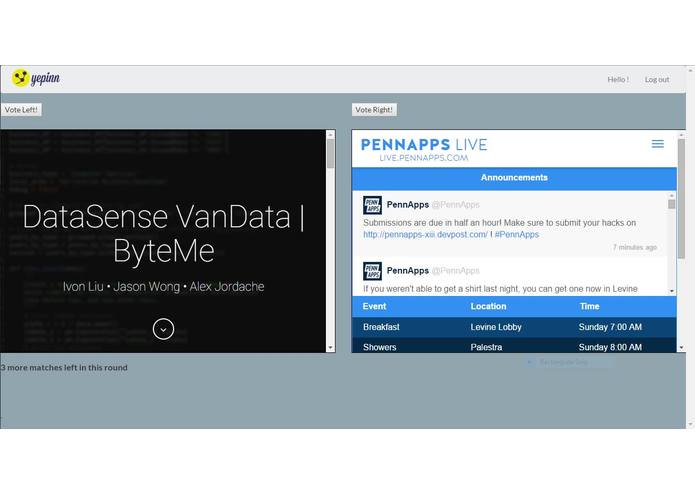
Task: Click the left panel scrollbar thumb
Action: click(331, 154)
